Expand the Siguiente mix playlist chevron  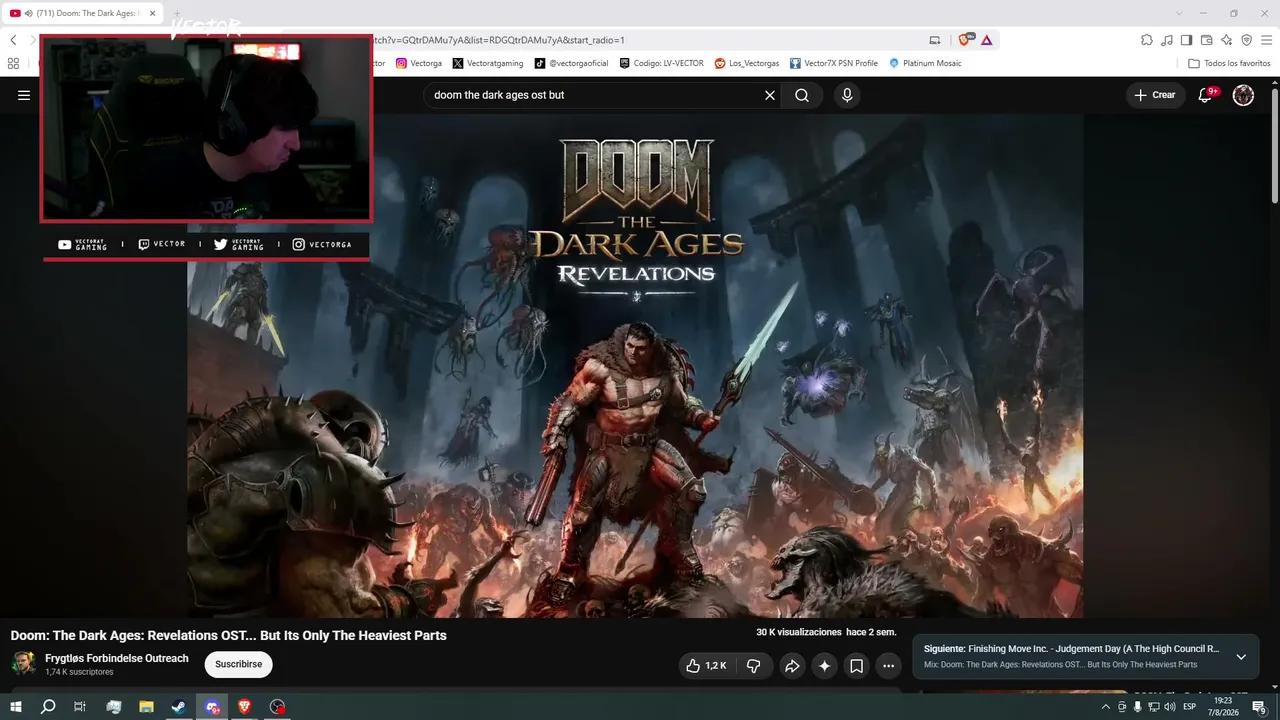(x=1241, y=657)
